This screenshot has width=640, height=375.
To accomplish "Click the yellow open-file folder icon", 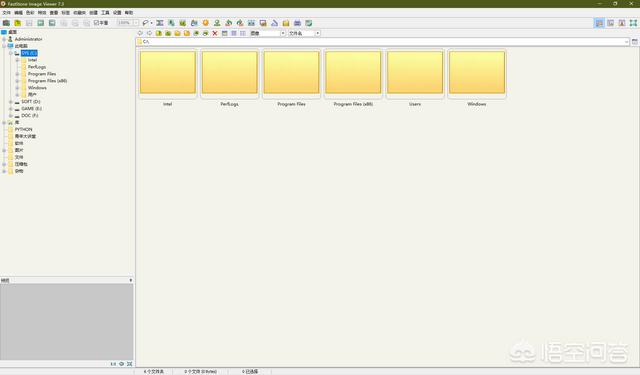I will [18, 23].
